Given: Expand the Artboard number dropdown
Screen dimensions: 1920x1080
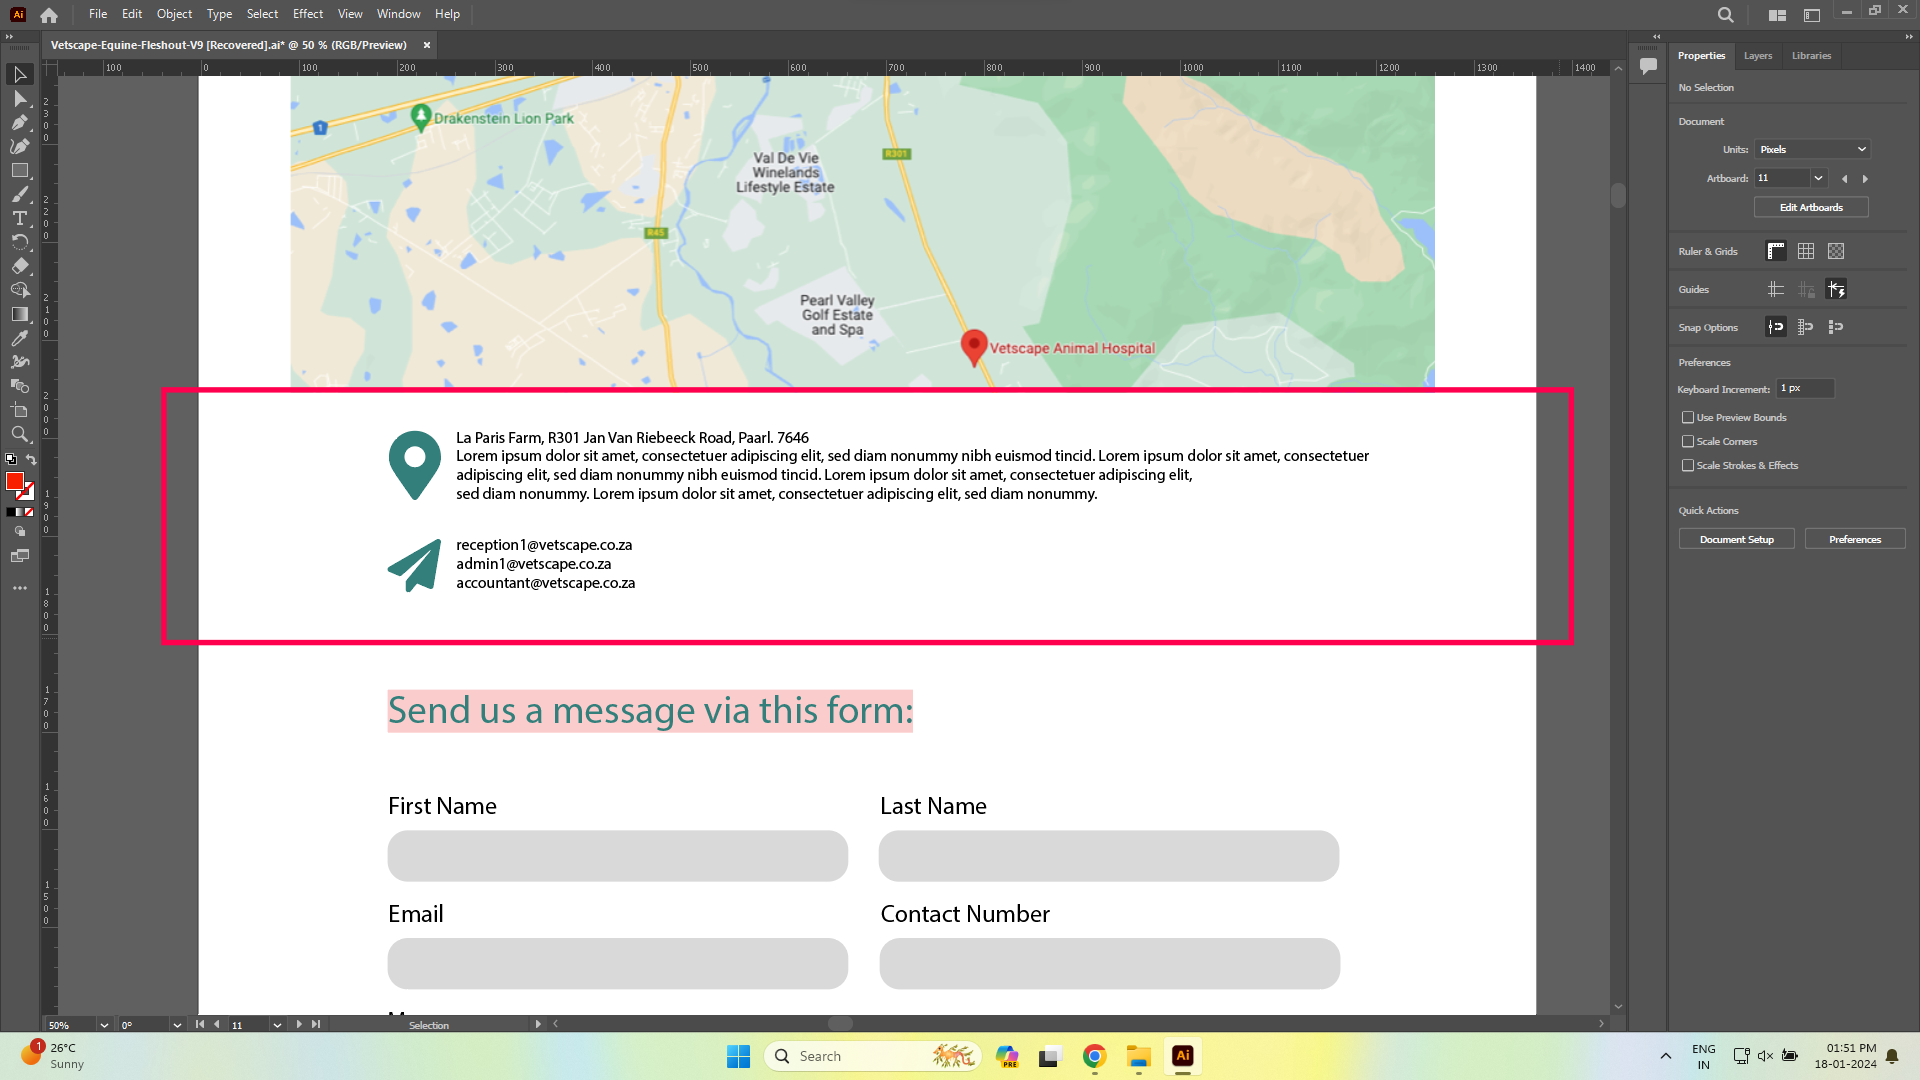Looking at the screenshot, I should 1818,179.
